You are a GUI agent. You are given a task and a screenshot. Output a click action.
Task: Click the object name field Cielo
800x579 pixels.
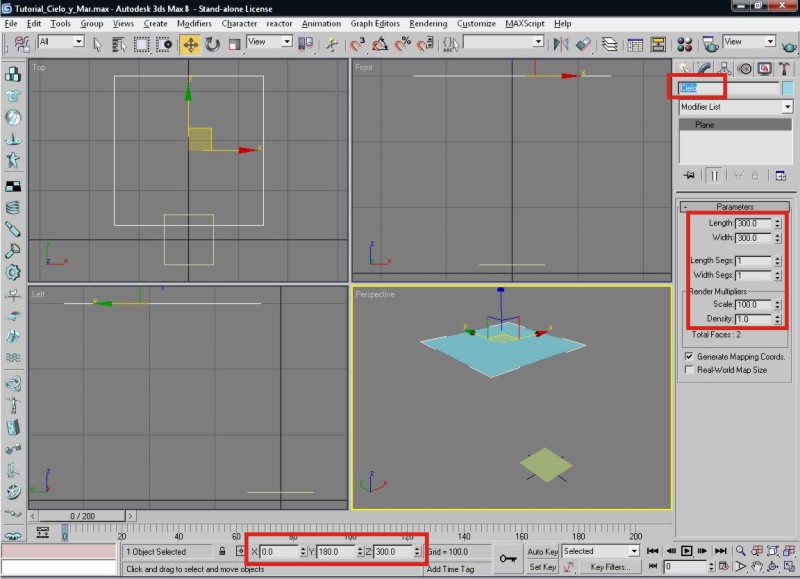(728, 88)
